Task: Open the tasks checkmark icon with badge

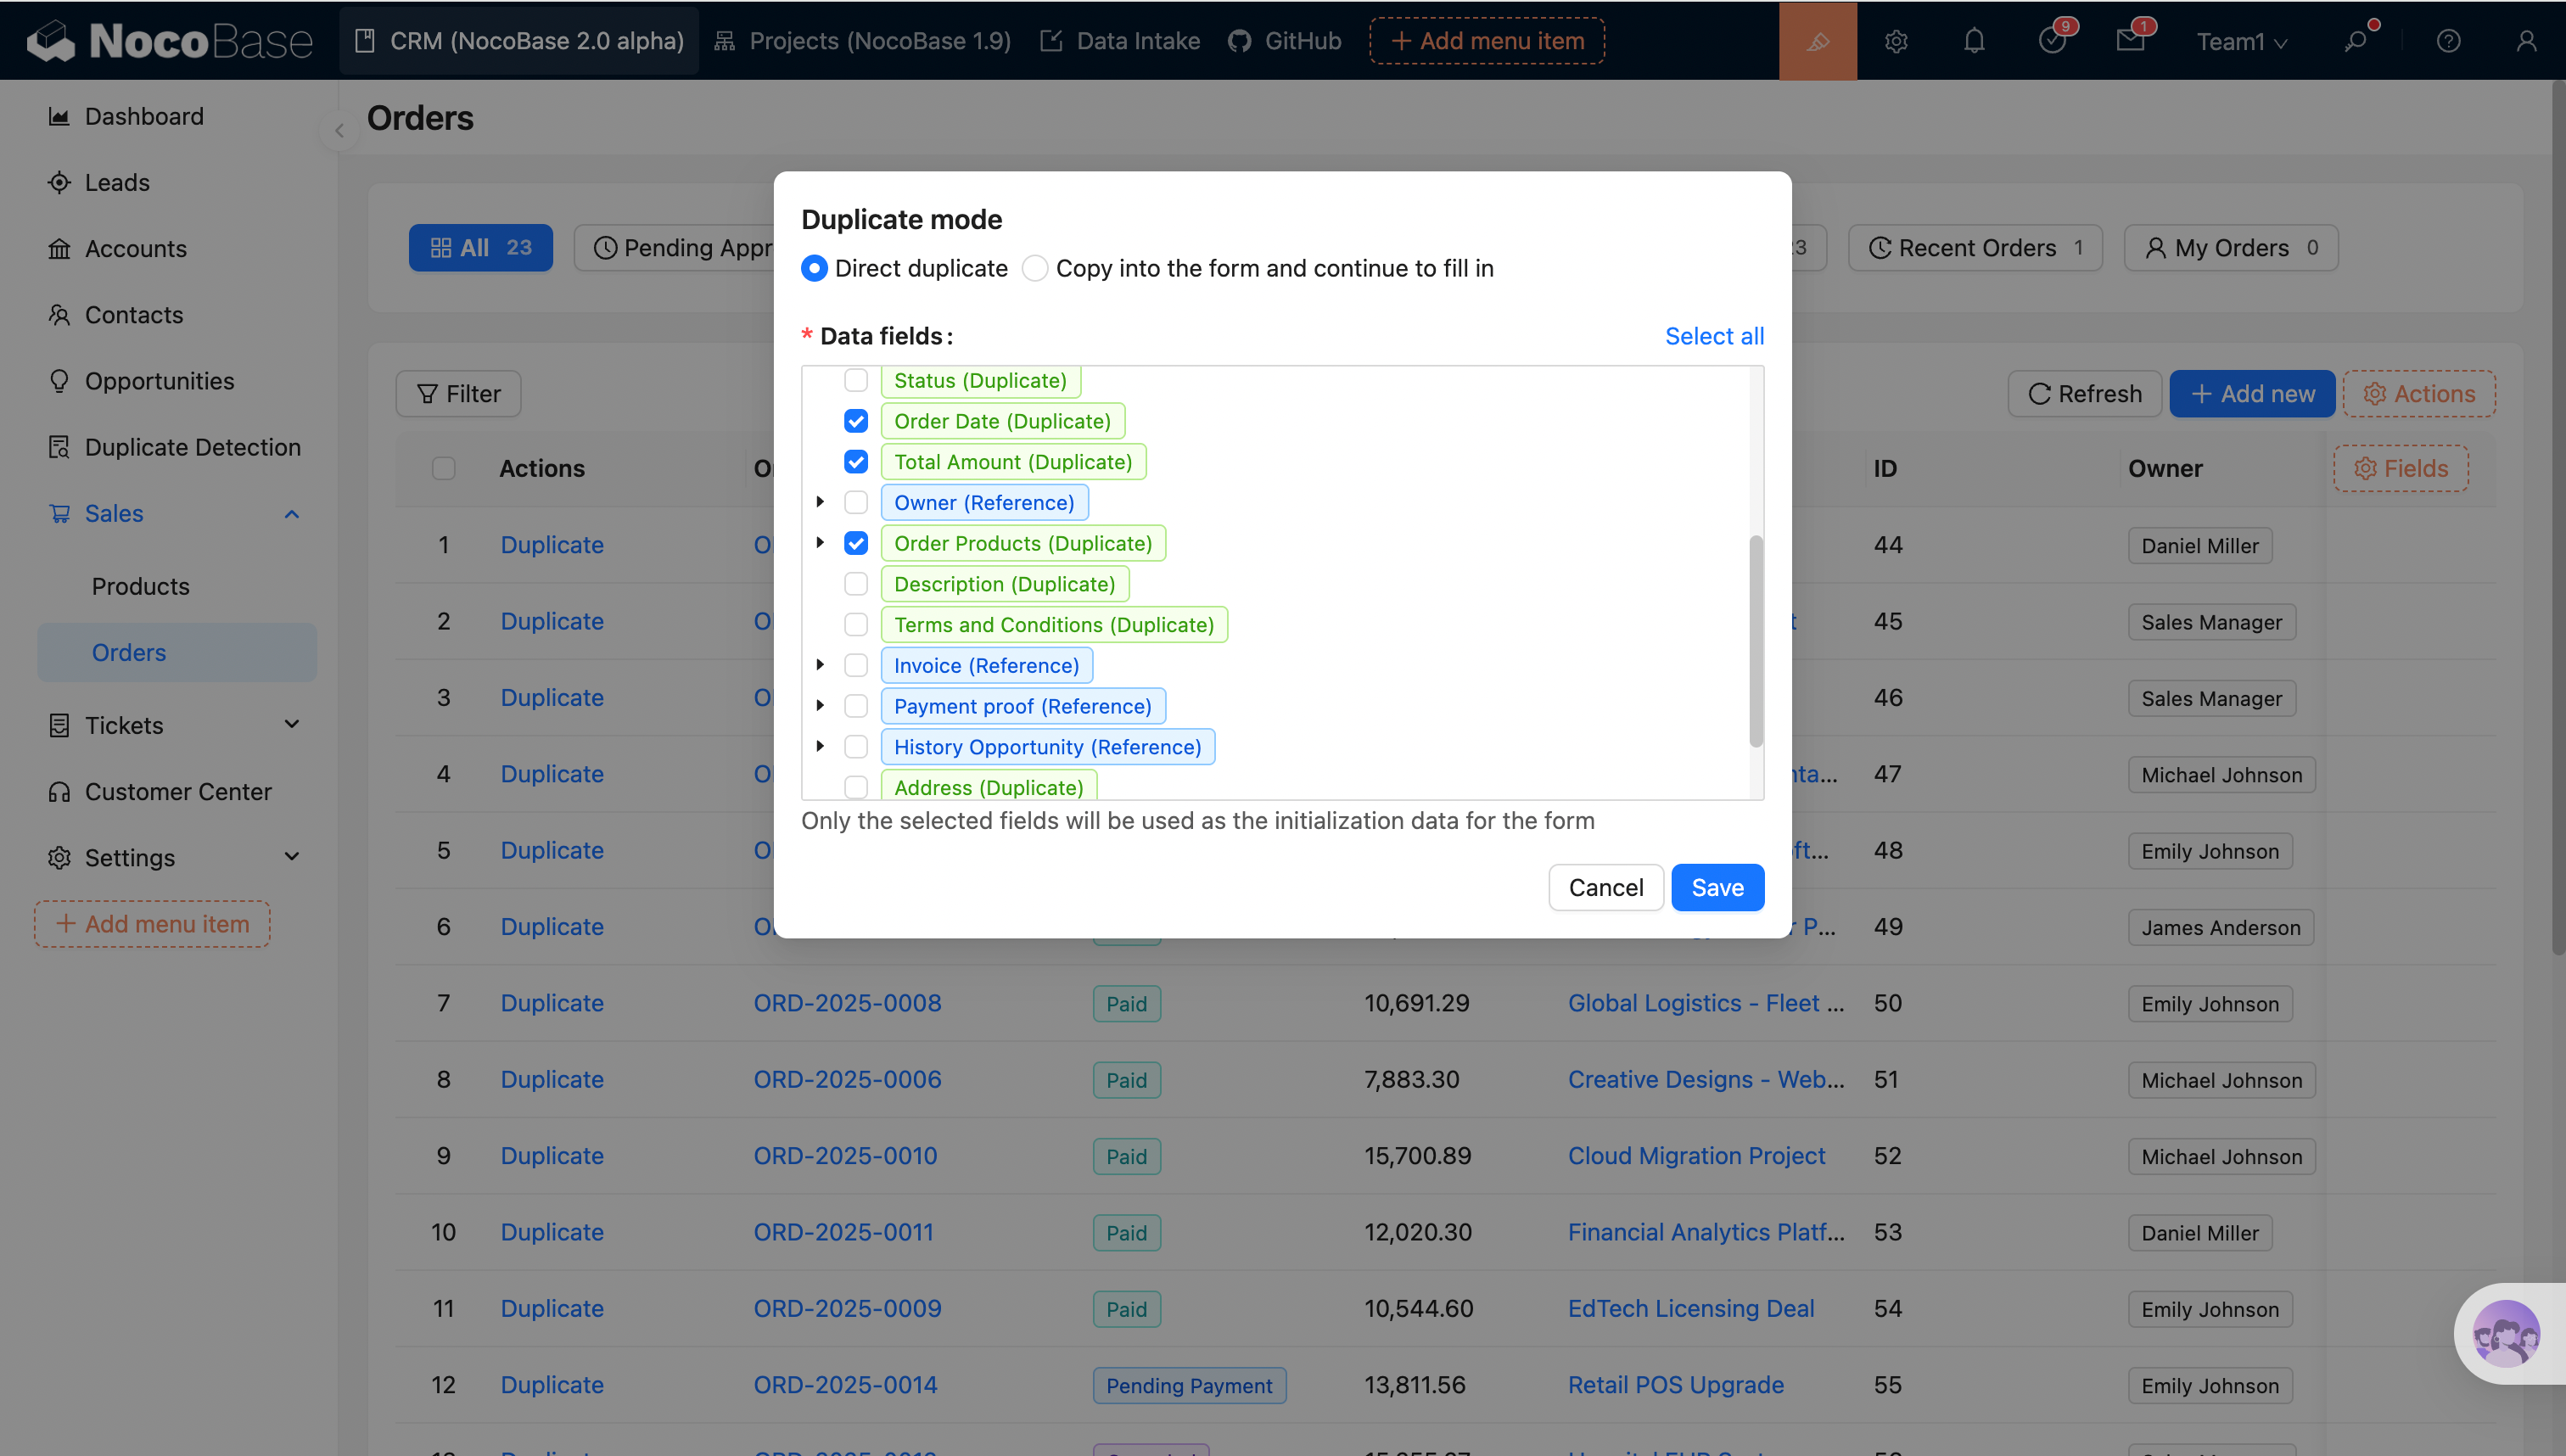Action: 2052,41
